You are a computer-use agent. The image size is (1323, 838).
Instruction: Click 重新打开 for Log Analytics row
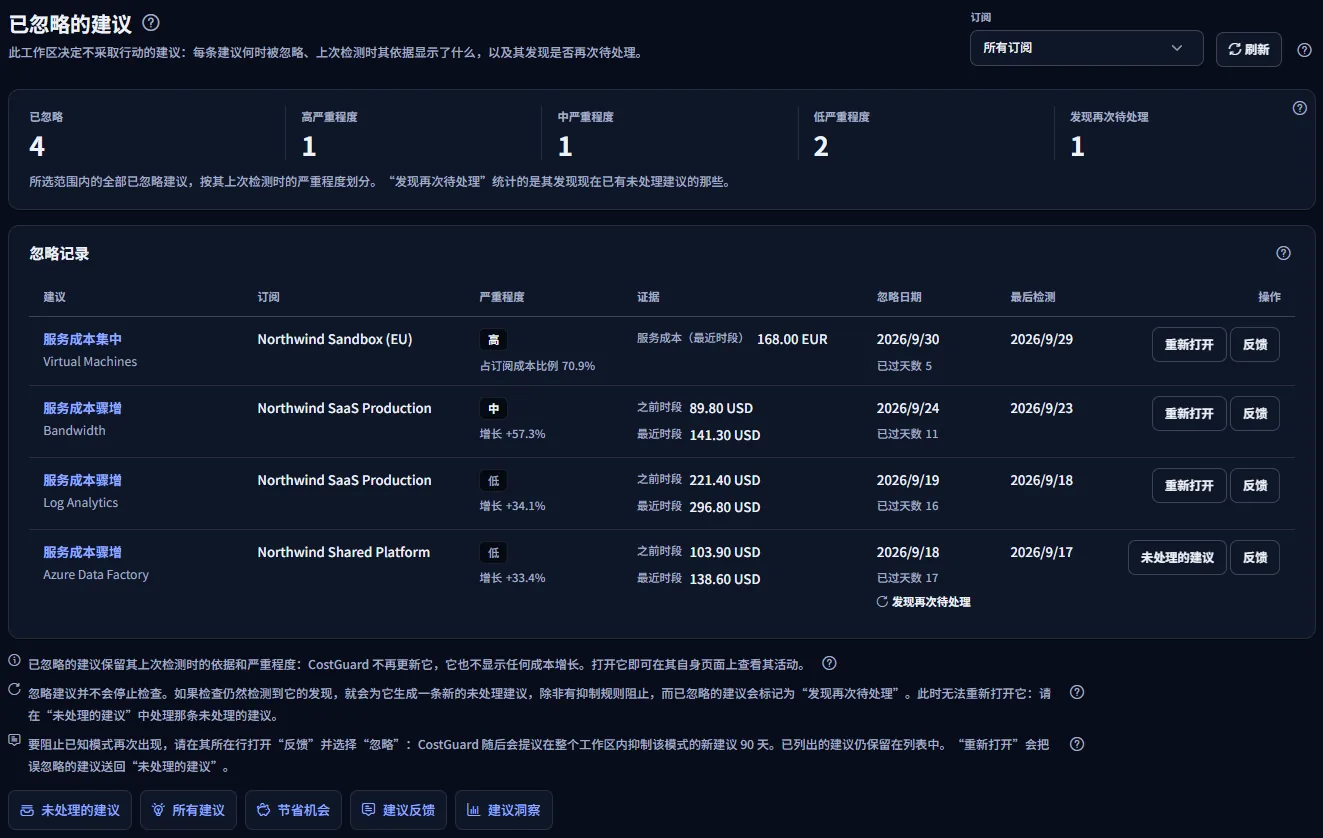point(1189,486)
